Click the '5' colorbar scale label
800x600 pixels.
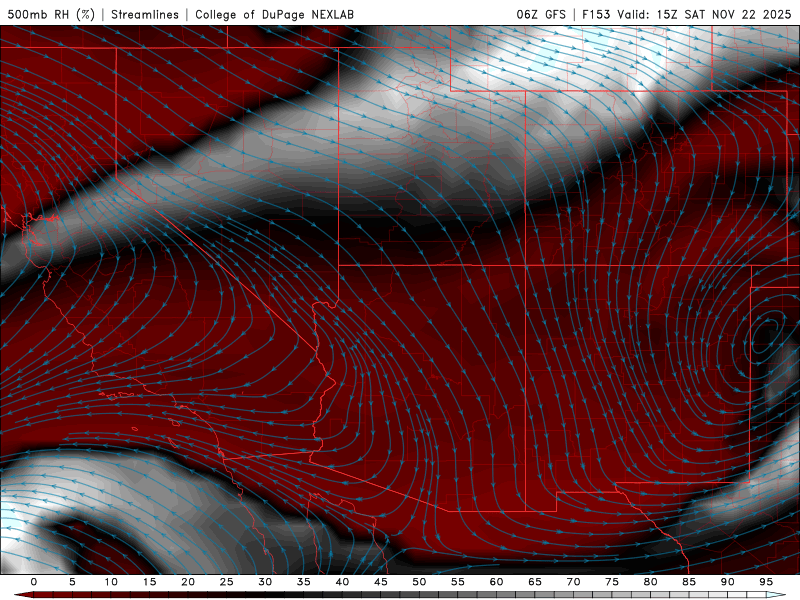pos(72,582)
